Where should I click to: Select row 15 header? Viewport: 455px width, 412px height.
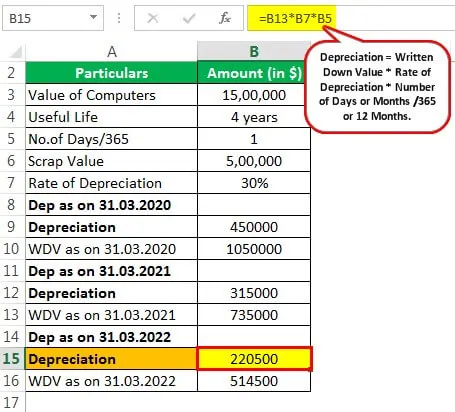(12, 359)
